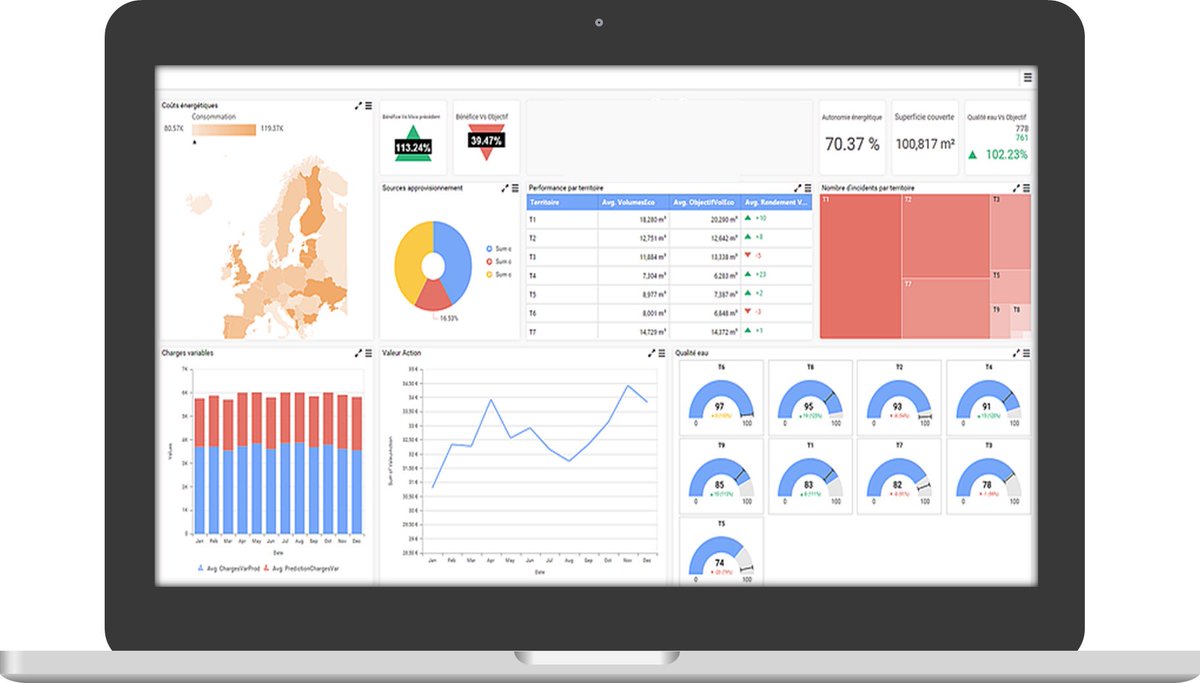Open the Sources approvisionnement panel menu

pos(515,187)
